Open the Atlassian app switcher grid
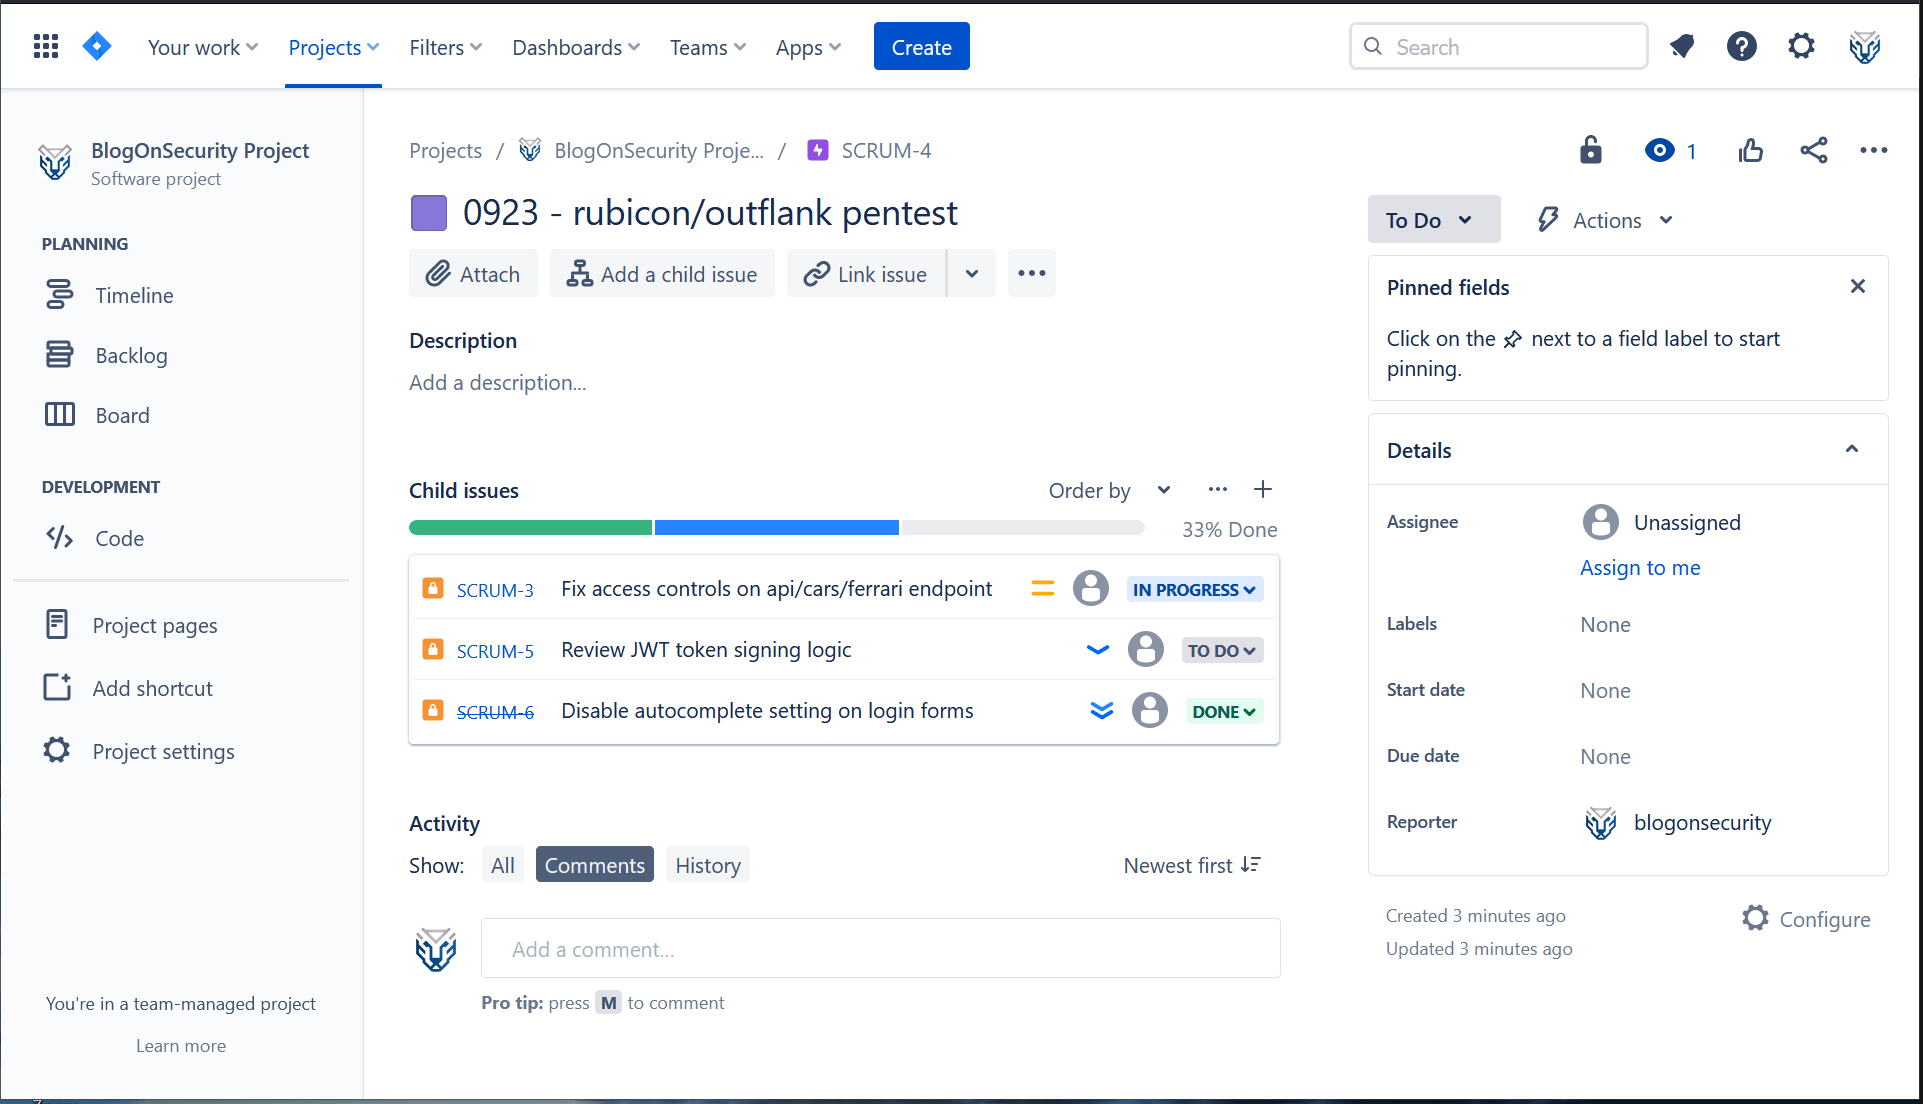Viewport: 1923px width, 1104px height. coord(45,46)
